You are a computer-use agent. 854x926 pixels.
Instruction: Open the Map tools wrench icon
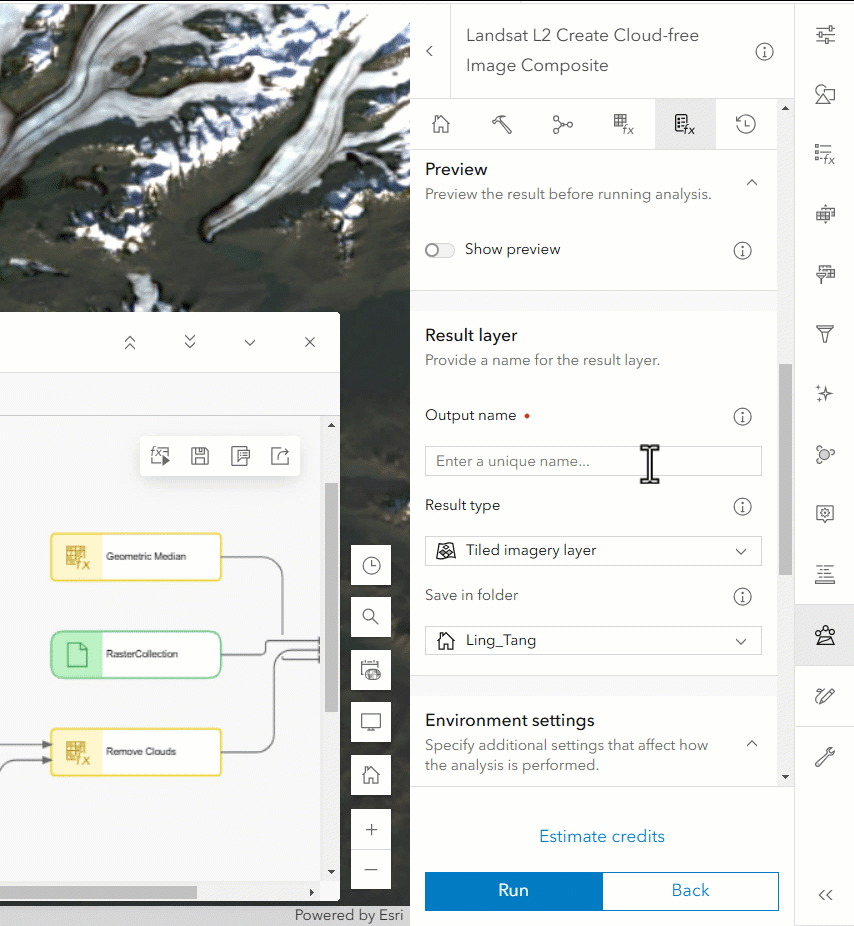pyautogui.click(x=825, y=757)
